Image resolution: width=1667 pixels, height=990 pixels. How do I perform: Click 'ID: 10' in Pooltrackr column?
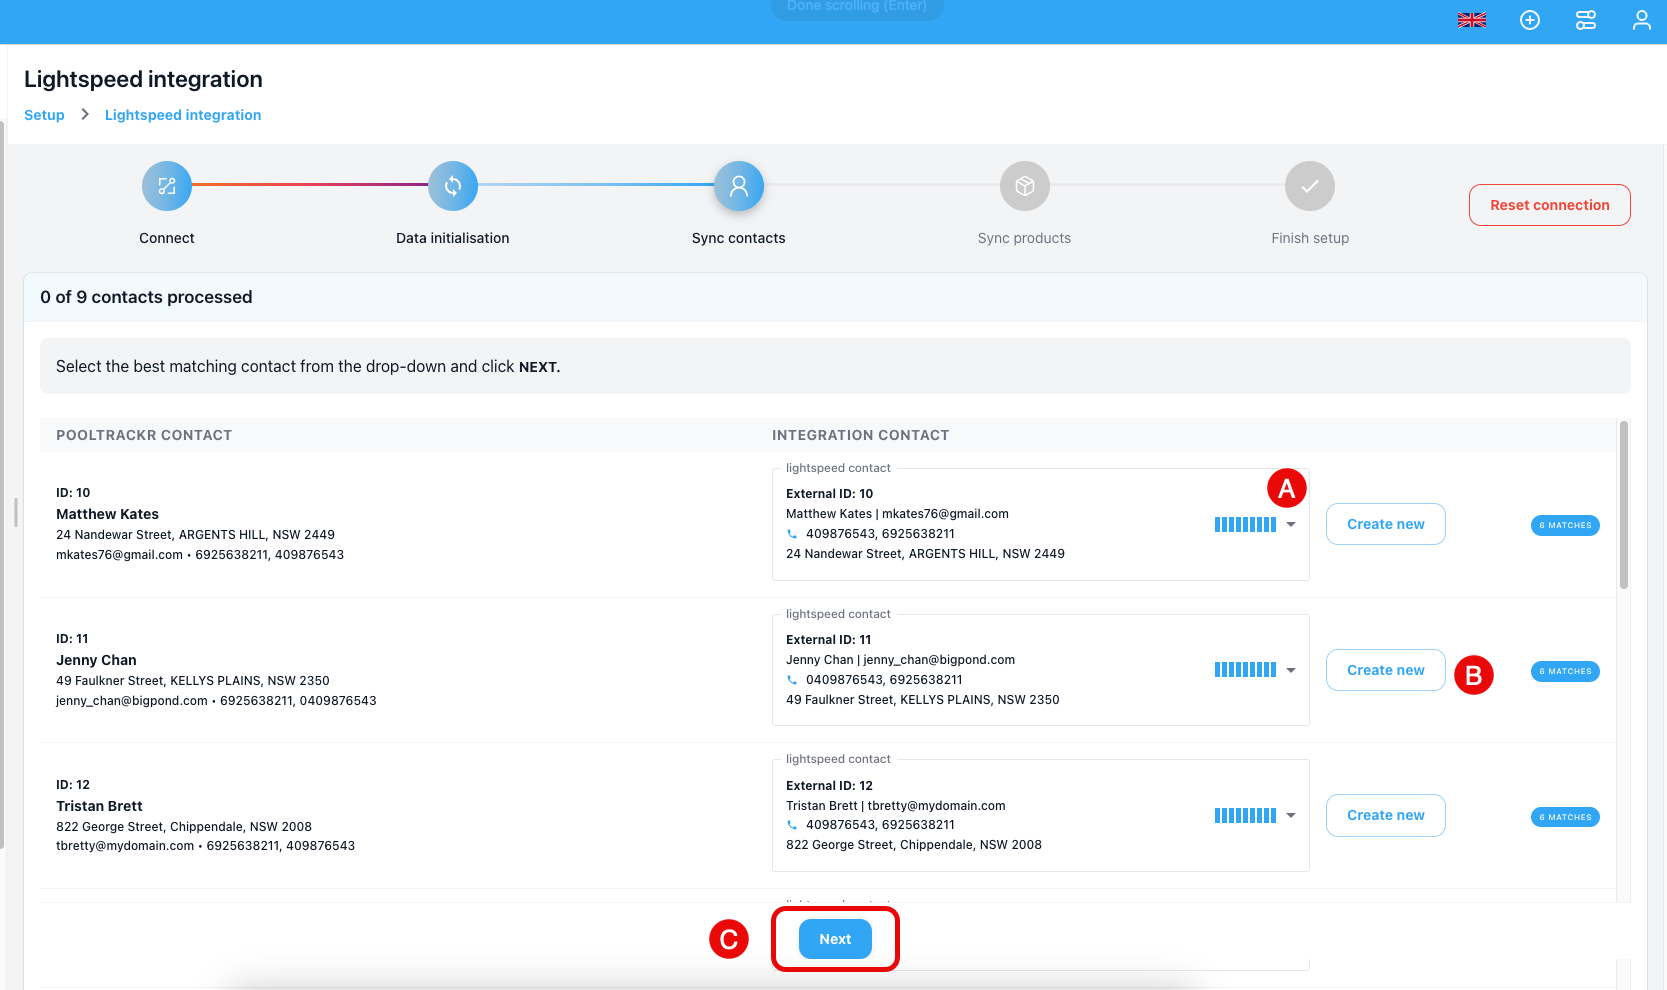coord(73,493)
